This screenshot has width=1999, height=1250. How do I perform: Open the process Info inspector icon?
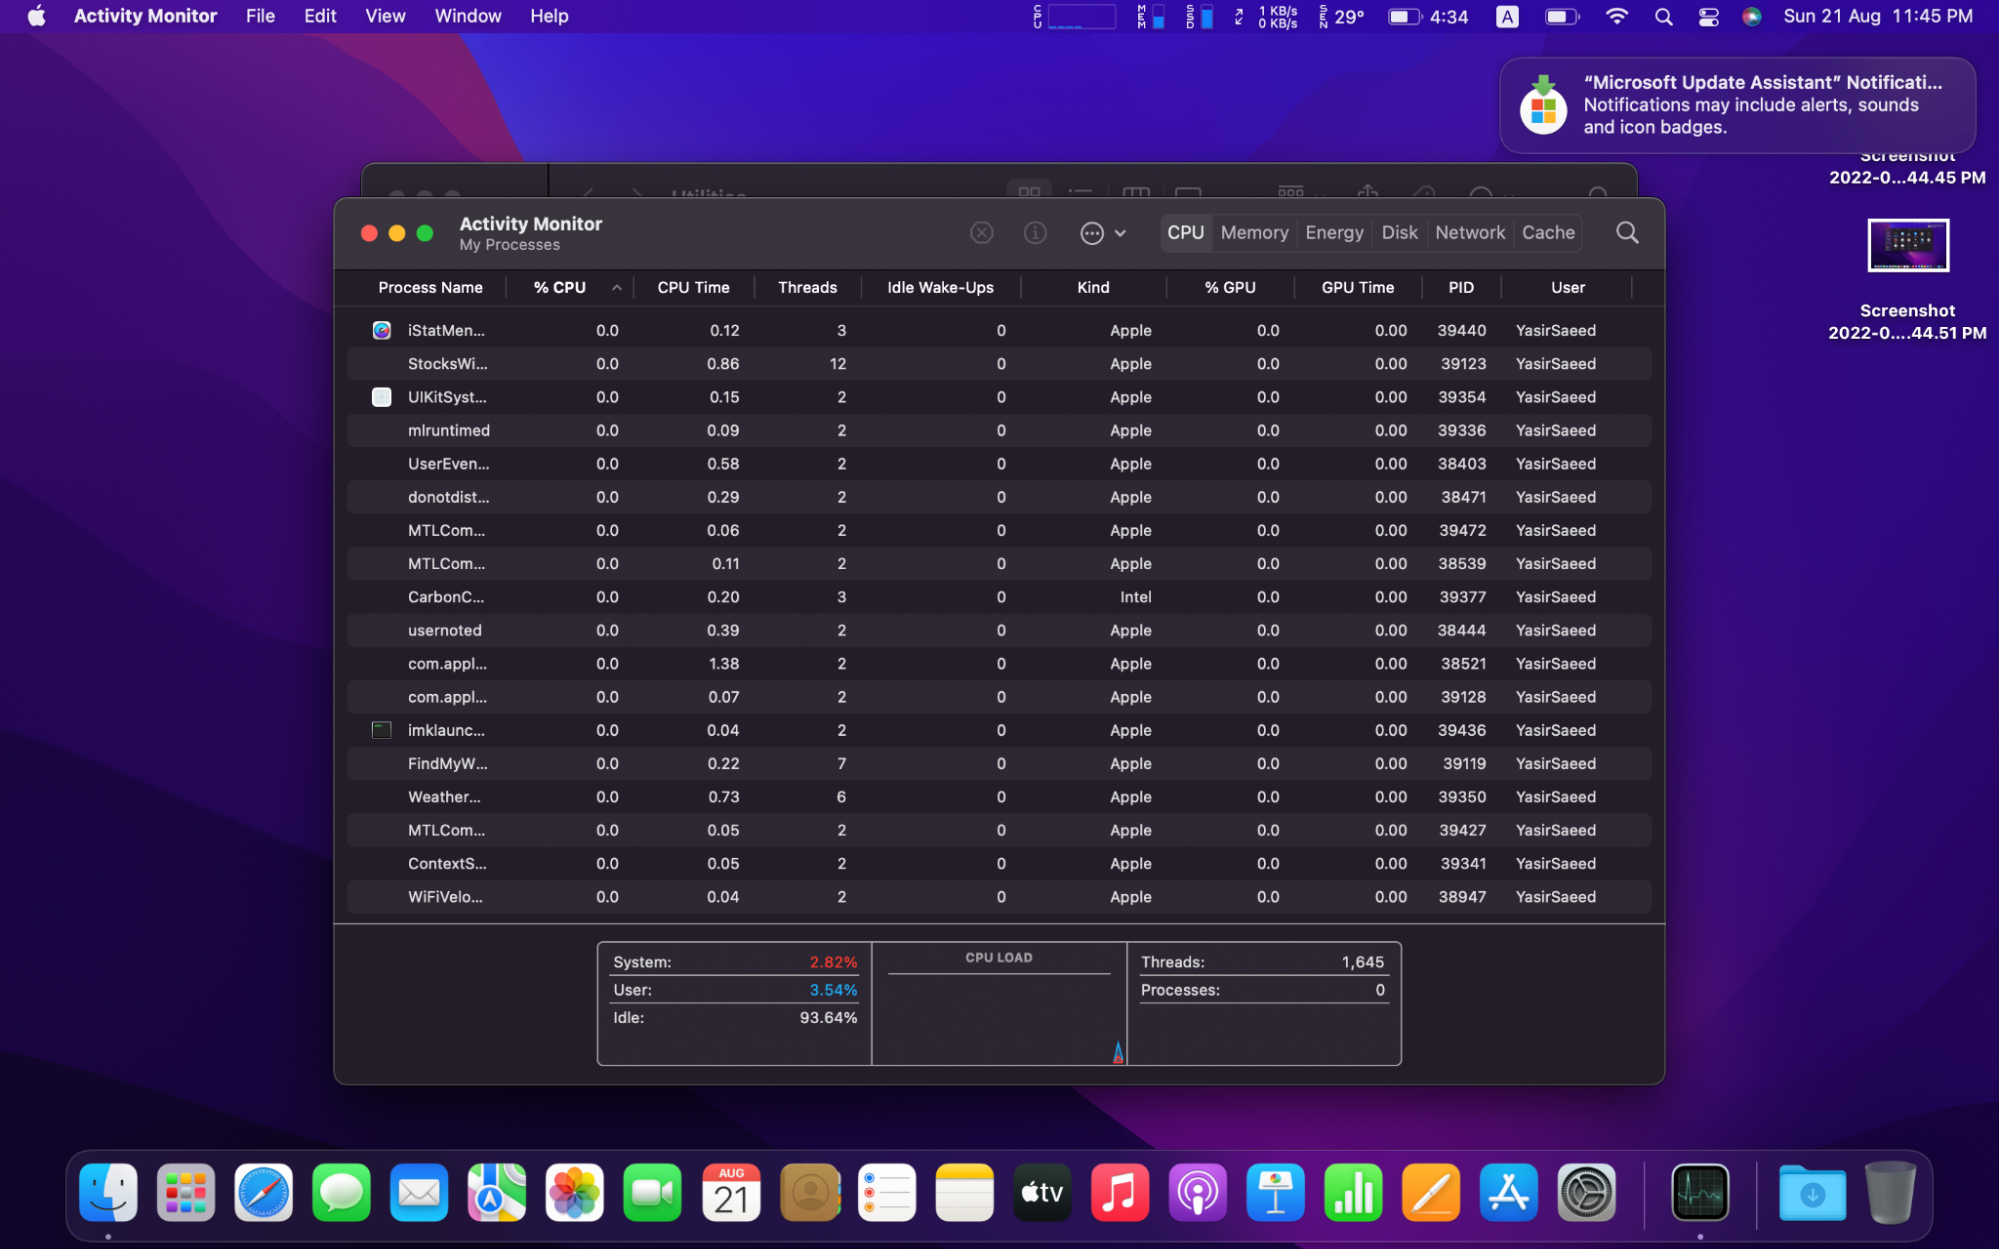click(x=1035, y=233)
